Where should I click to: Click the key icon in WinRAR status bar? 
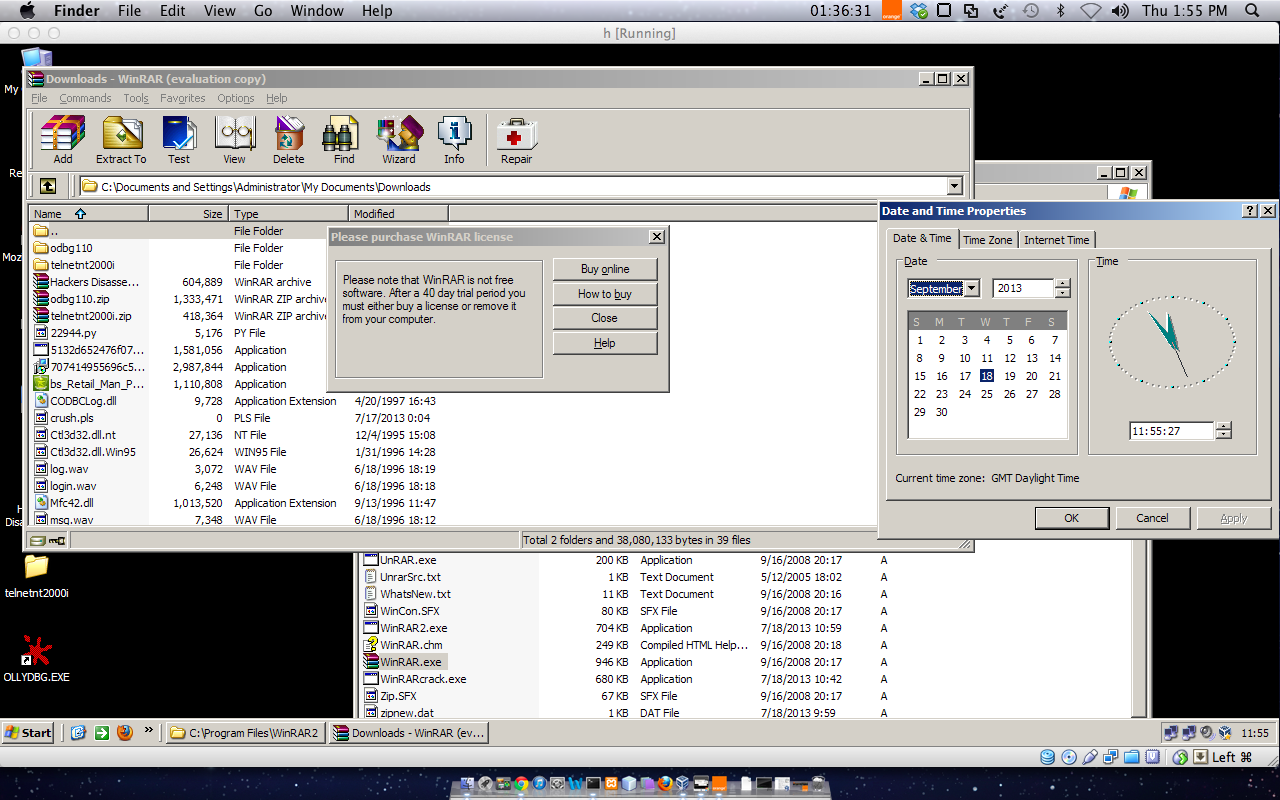(x=56, y=540)
